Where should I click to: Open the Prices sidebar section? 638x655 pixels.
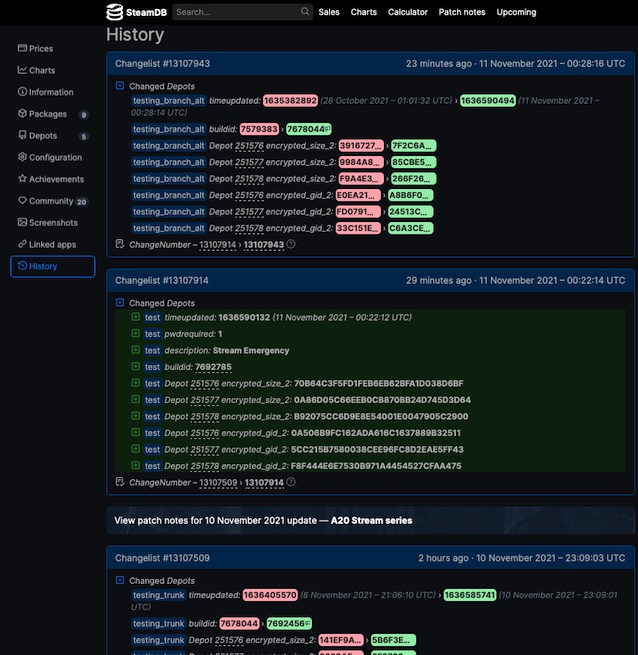pyautogui.click(x=41, y=48)
